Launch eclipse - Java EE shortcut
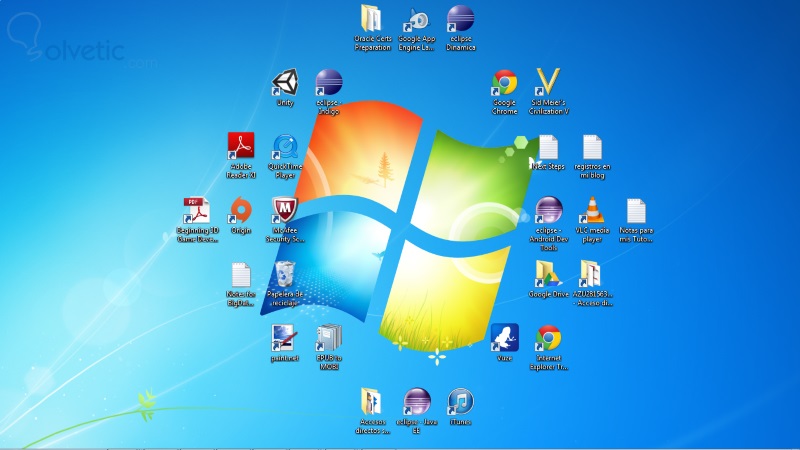This screenshot has height=450, width=800. (x=416, y=411)
